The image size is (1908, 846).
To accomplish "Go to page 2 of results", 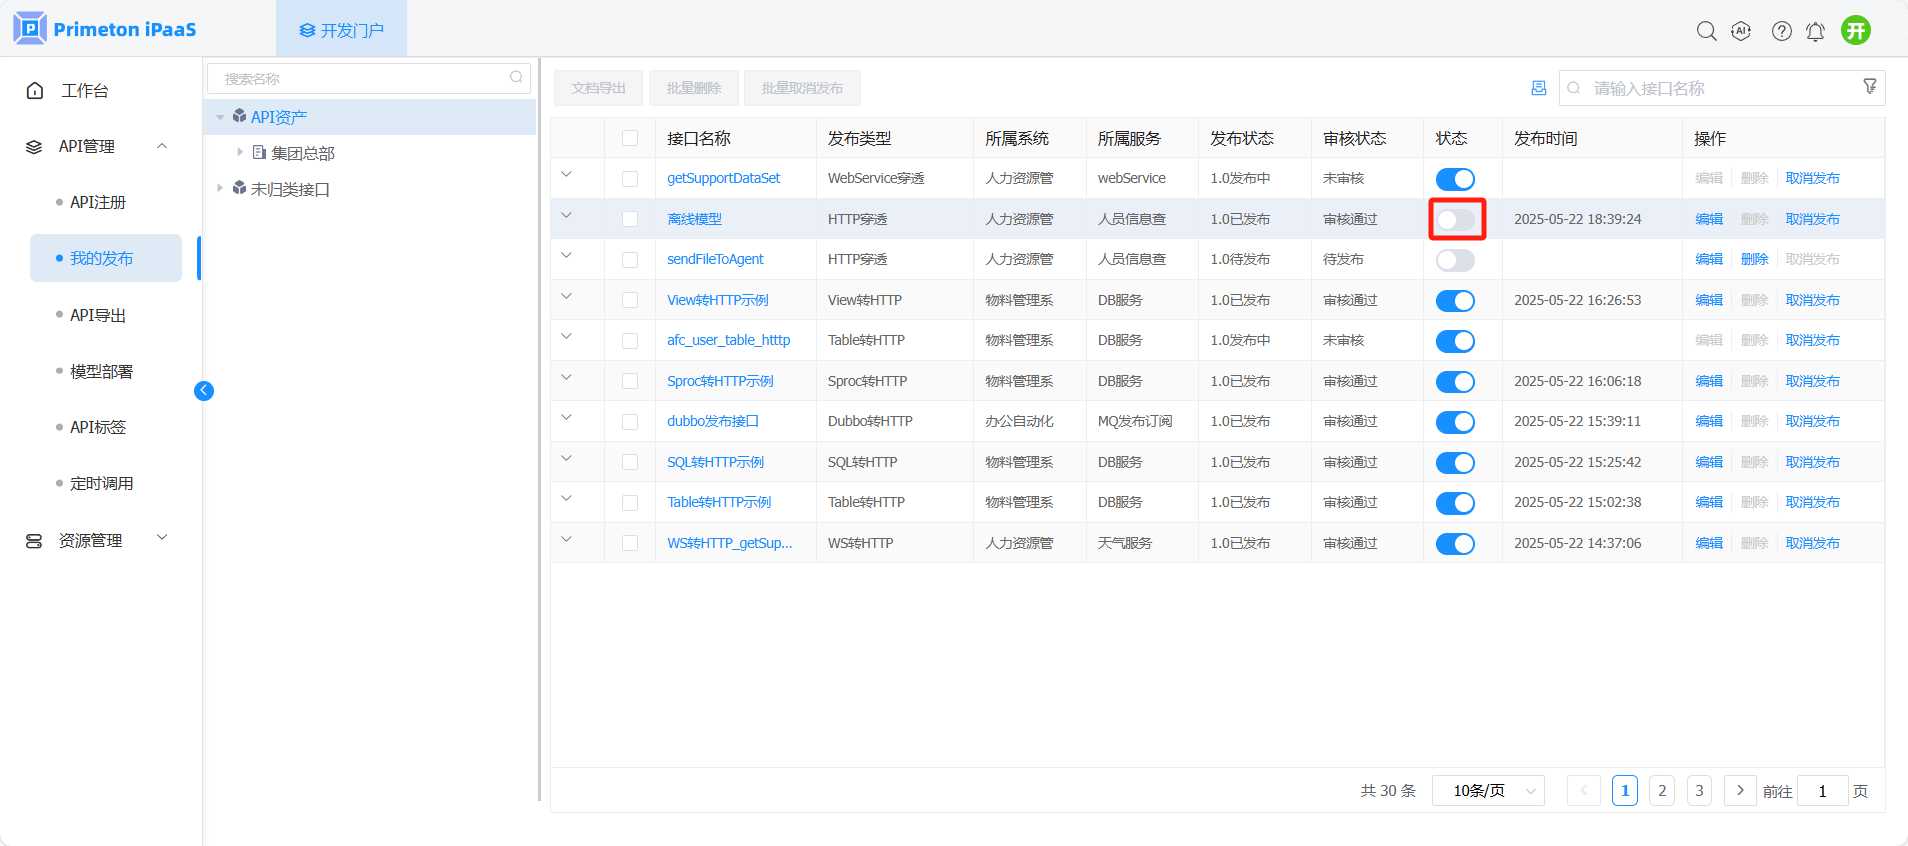I will 1662,791.
